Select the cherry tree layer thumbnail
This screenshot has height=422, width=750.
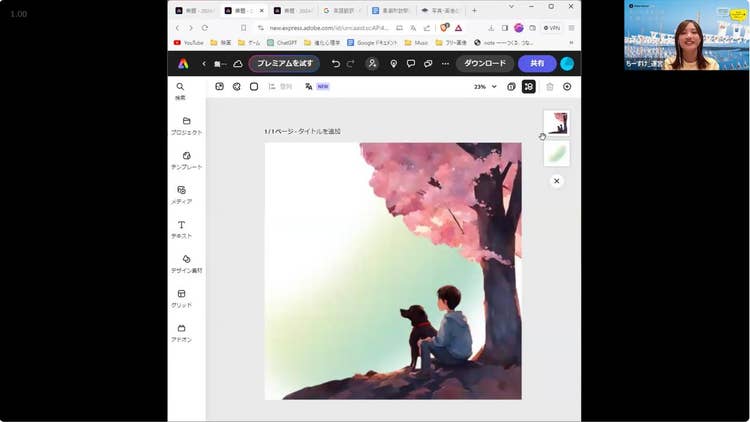click(x=556, y=123)
